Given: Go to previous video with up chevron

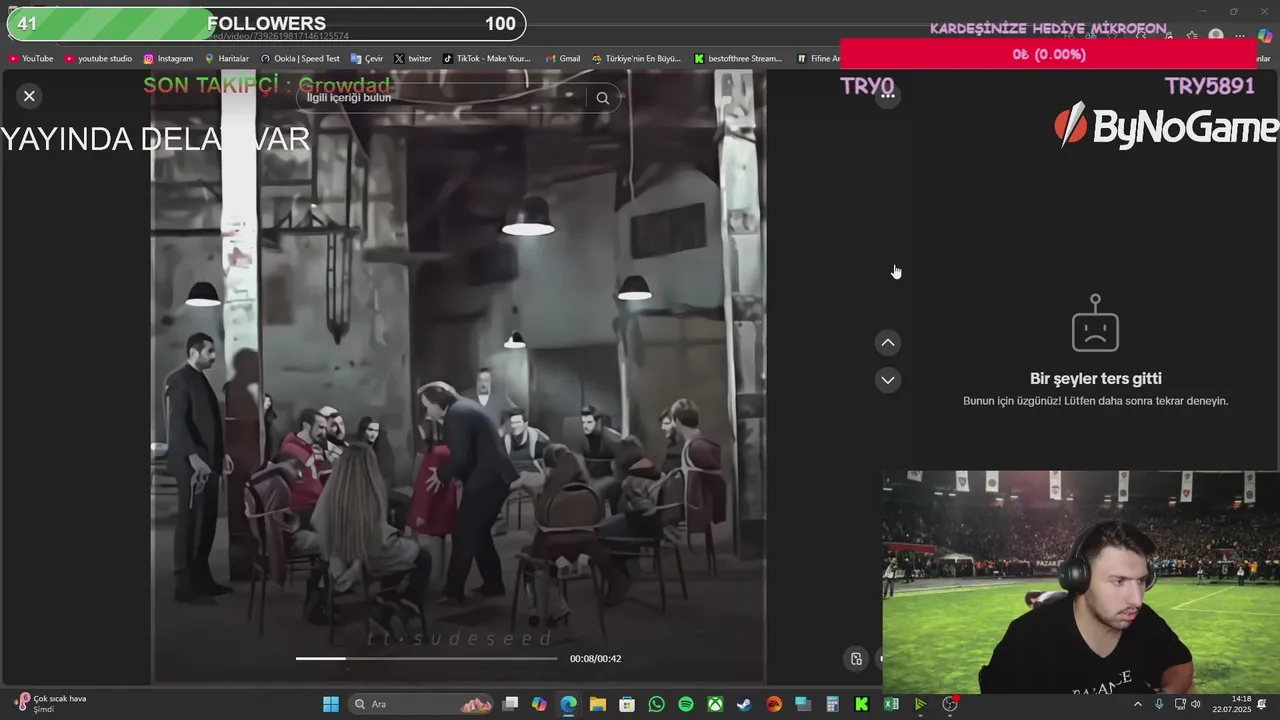Looking at the screenshot, I should [888, 343].
